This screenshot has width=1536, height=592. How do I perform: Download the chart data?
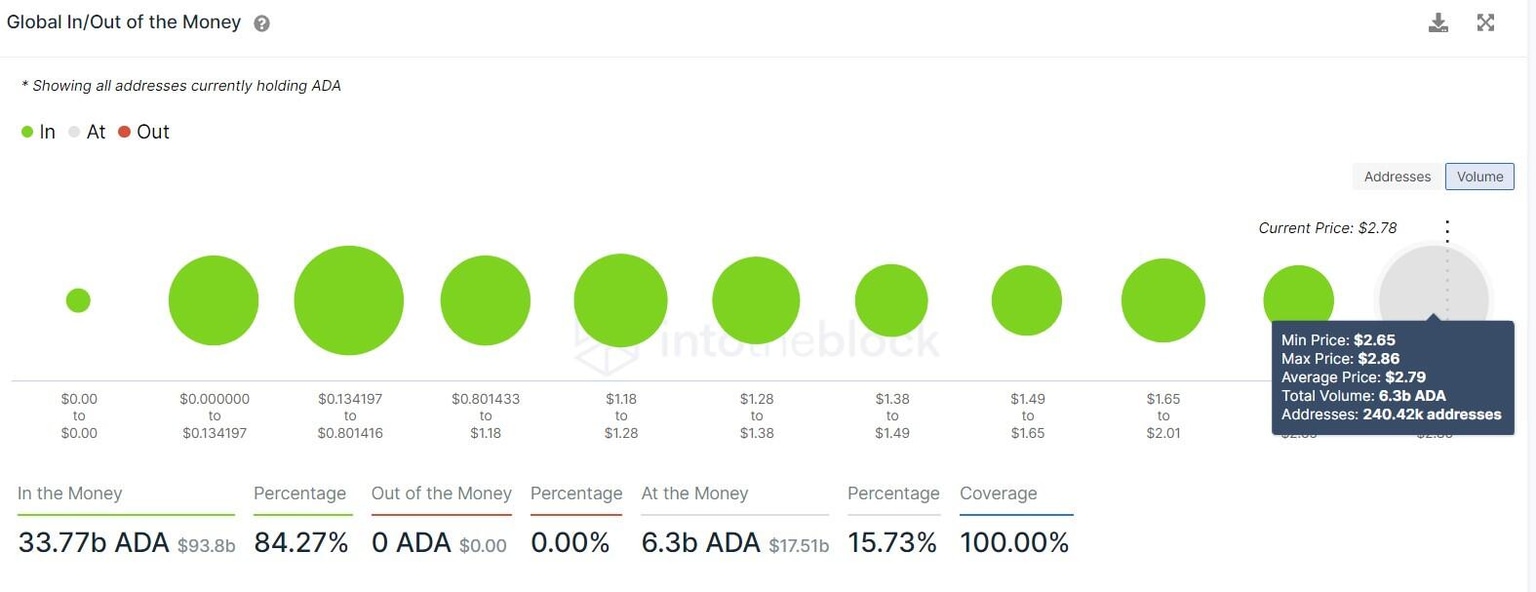(x=1438, y=21)
